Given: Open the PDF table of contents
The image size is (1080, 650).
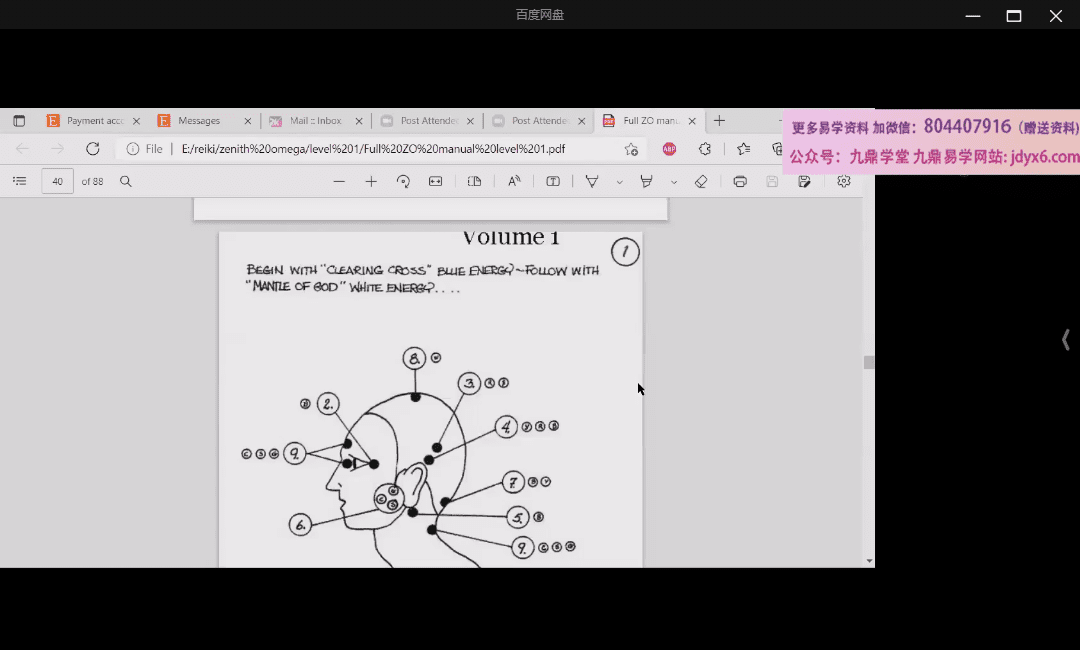Looking at the screenshot, I should click(x=19, y=181).
